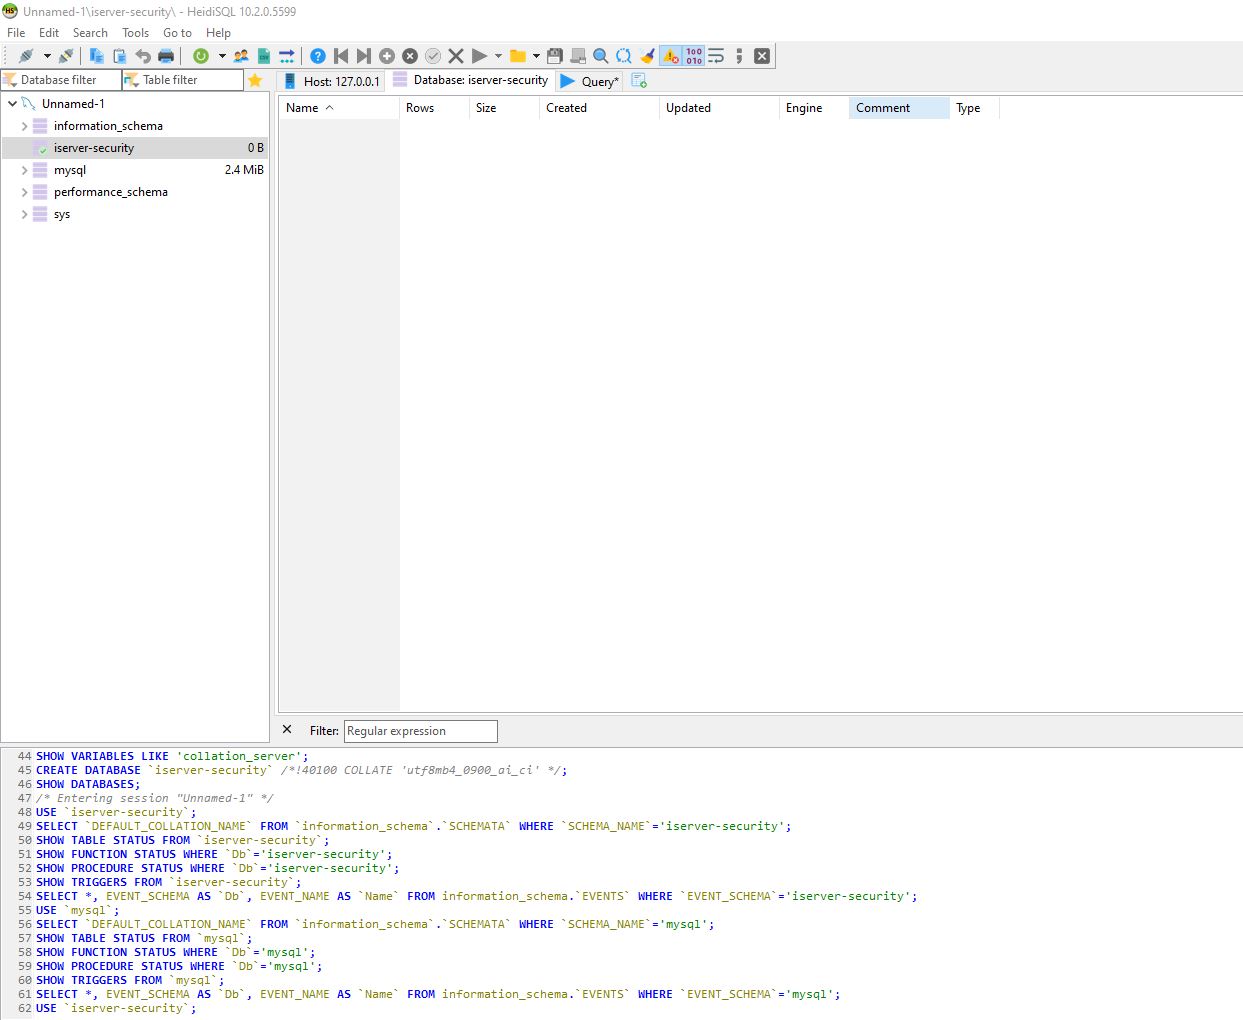Cancel editing with the X icon
Image resolution: width=1243 pixels, height=1020 pixels.
(x=456, y=56)
